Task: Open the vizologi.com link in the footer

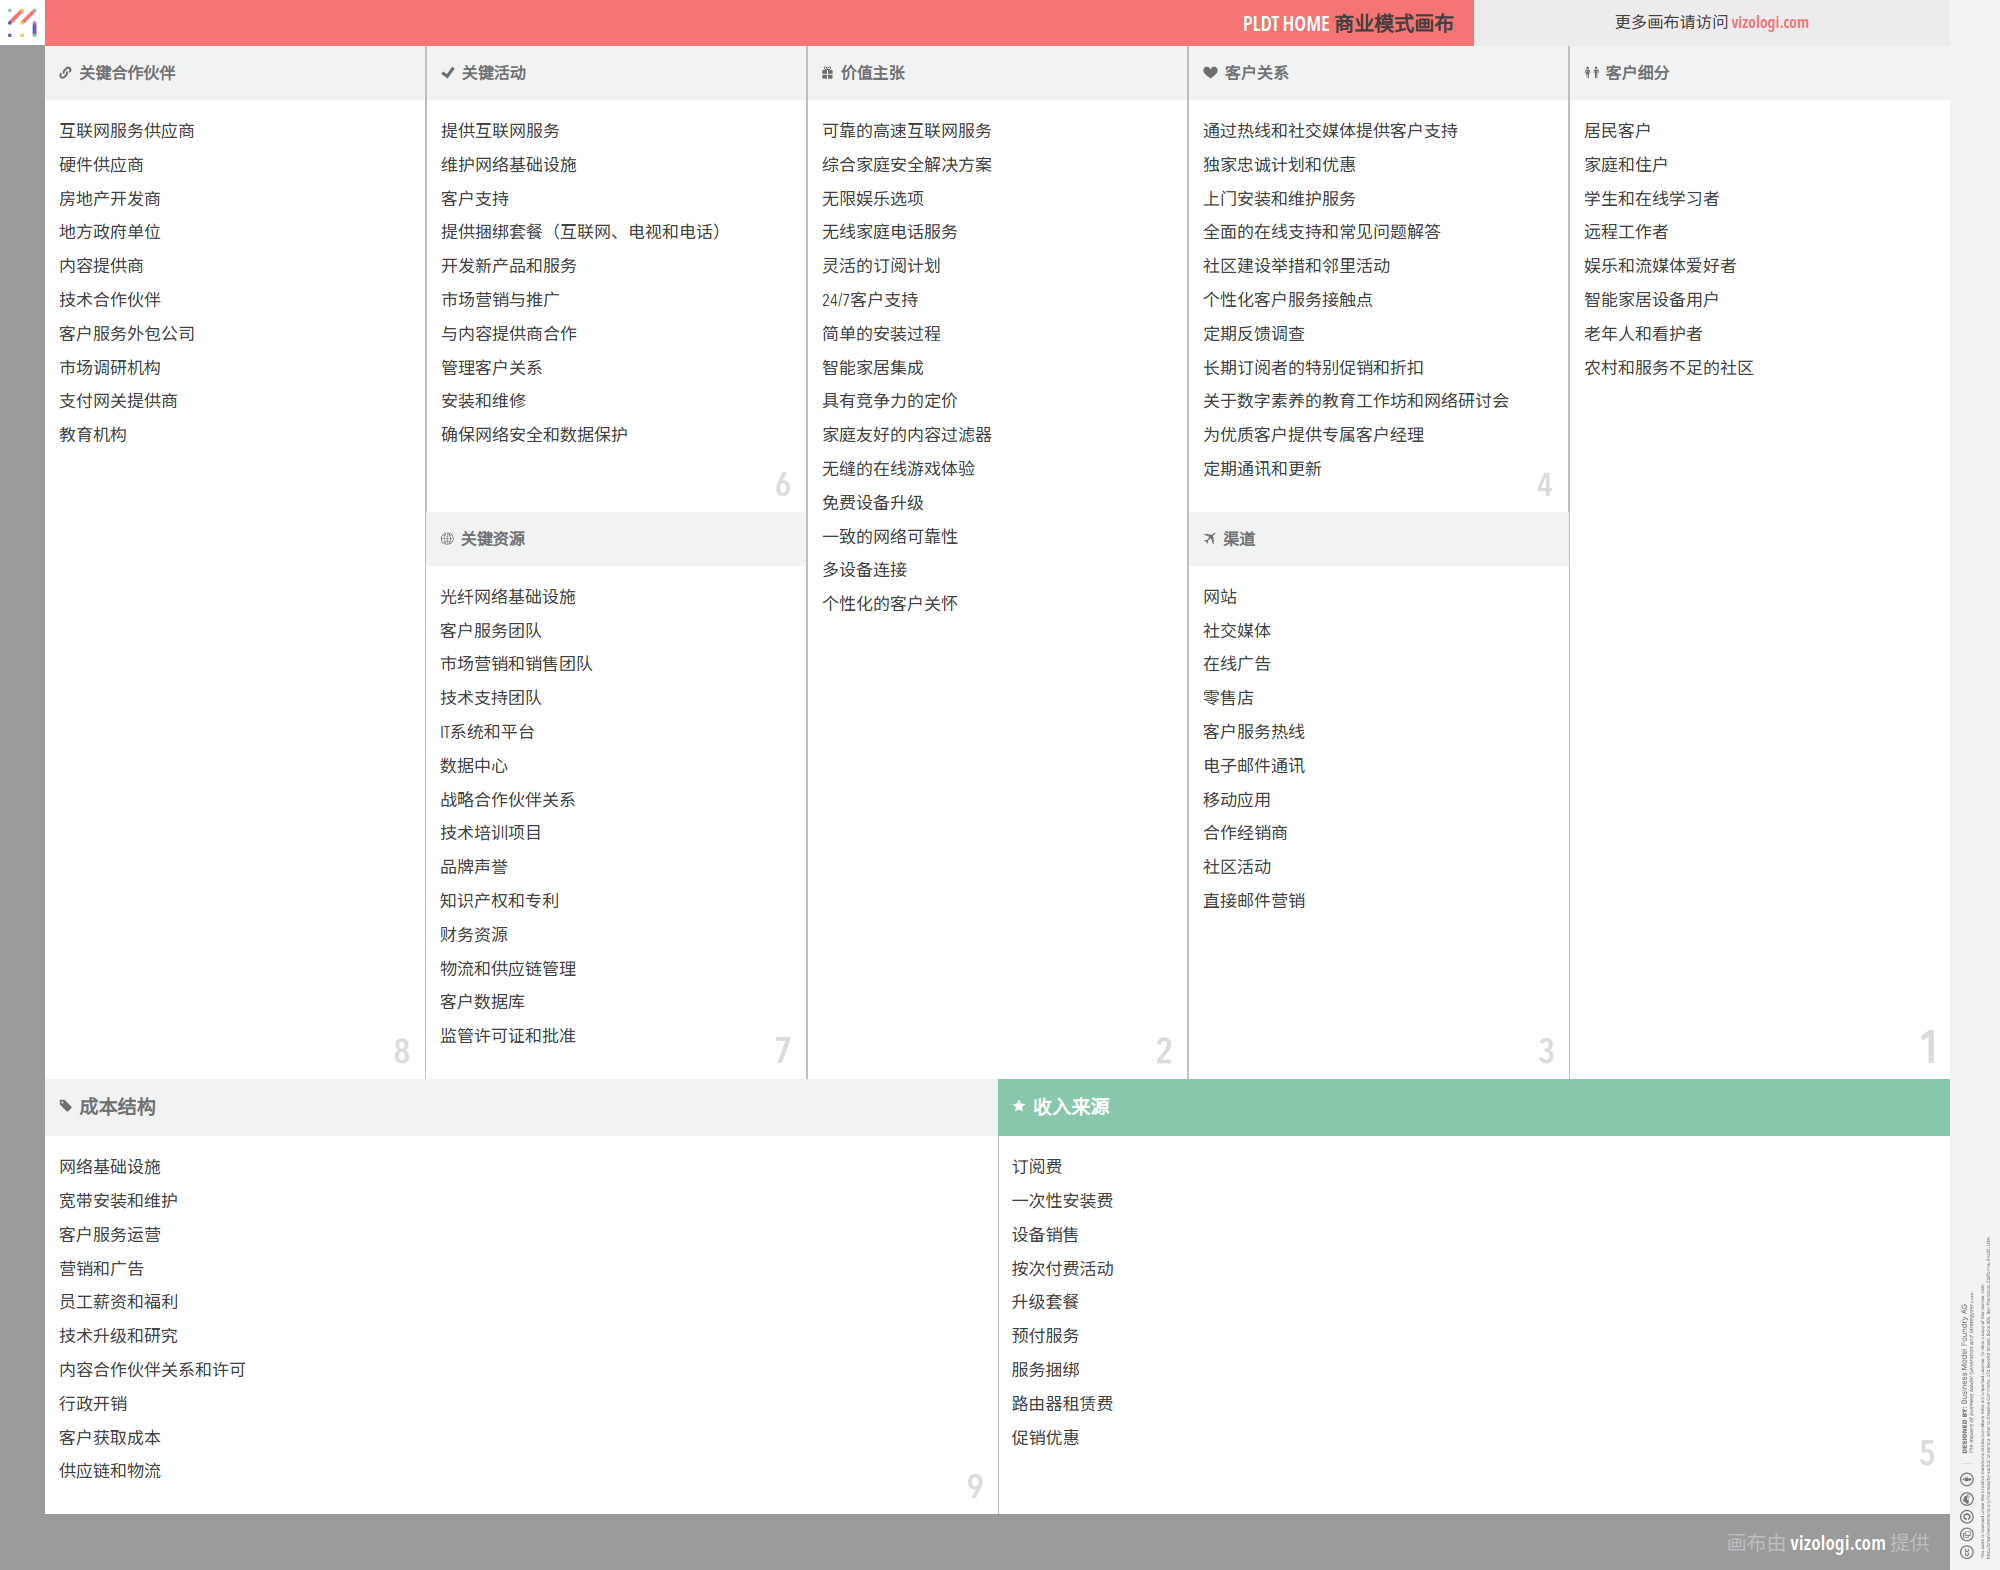Action: (x=1837, y=1543)
